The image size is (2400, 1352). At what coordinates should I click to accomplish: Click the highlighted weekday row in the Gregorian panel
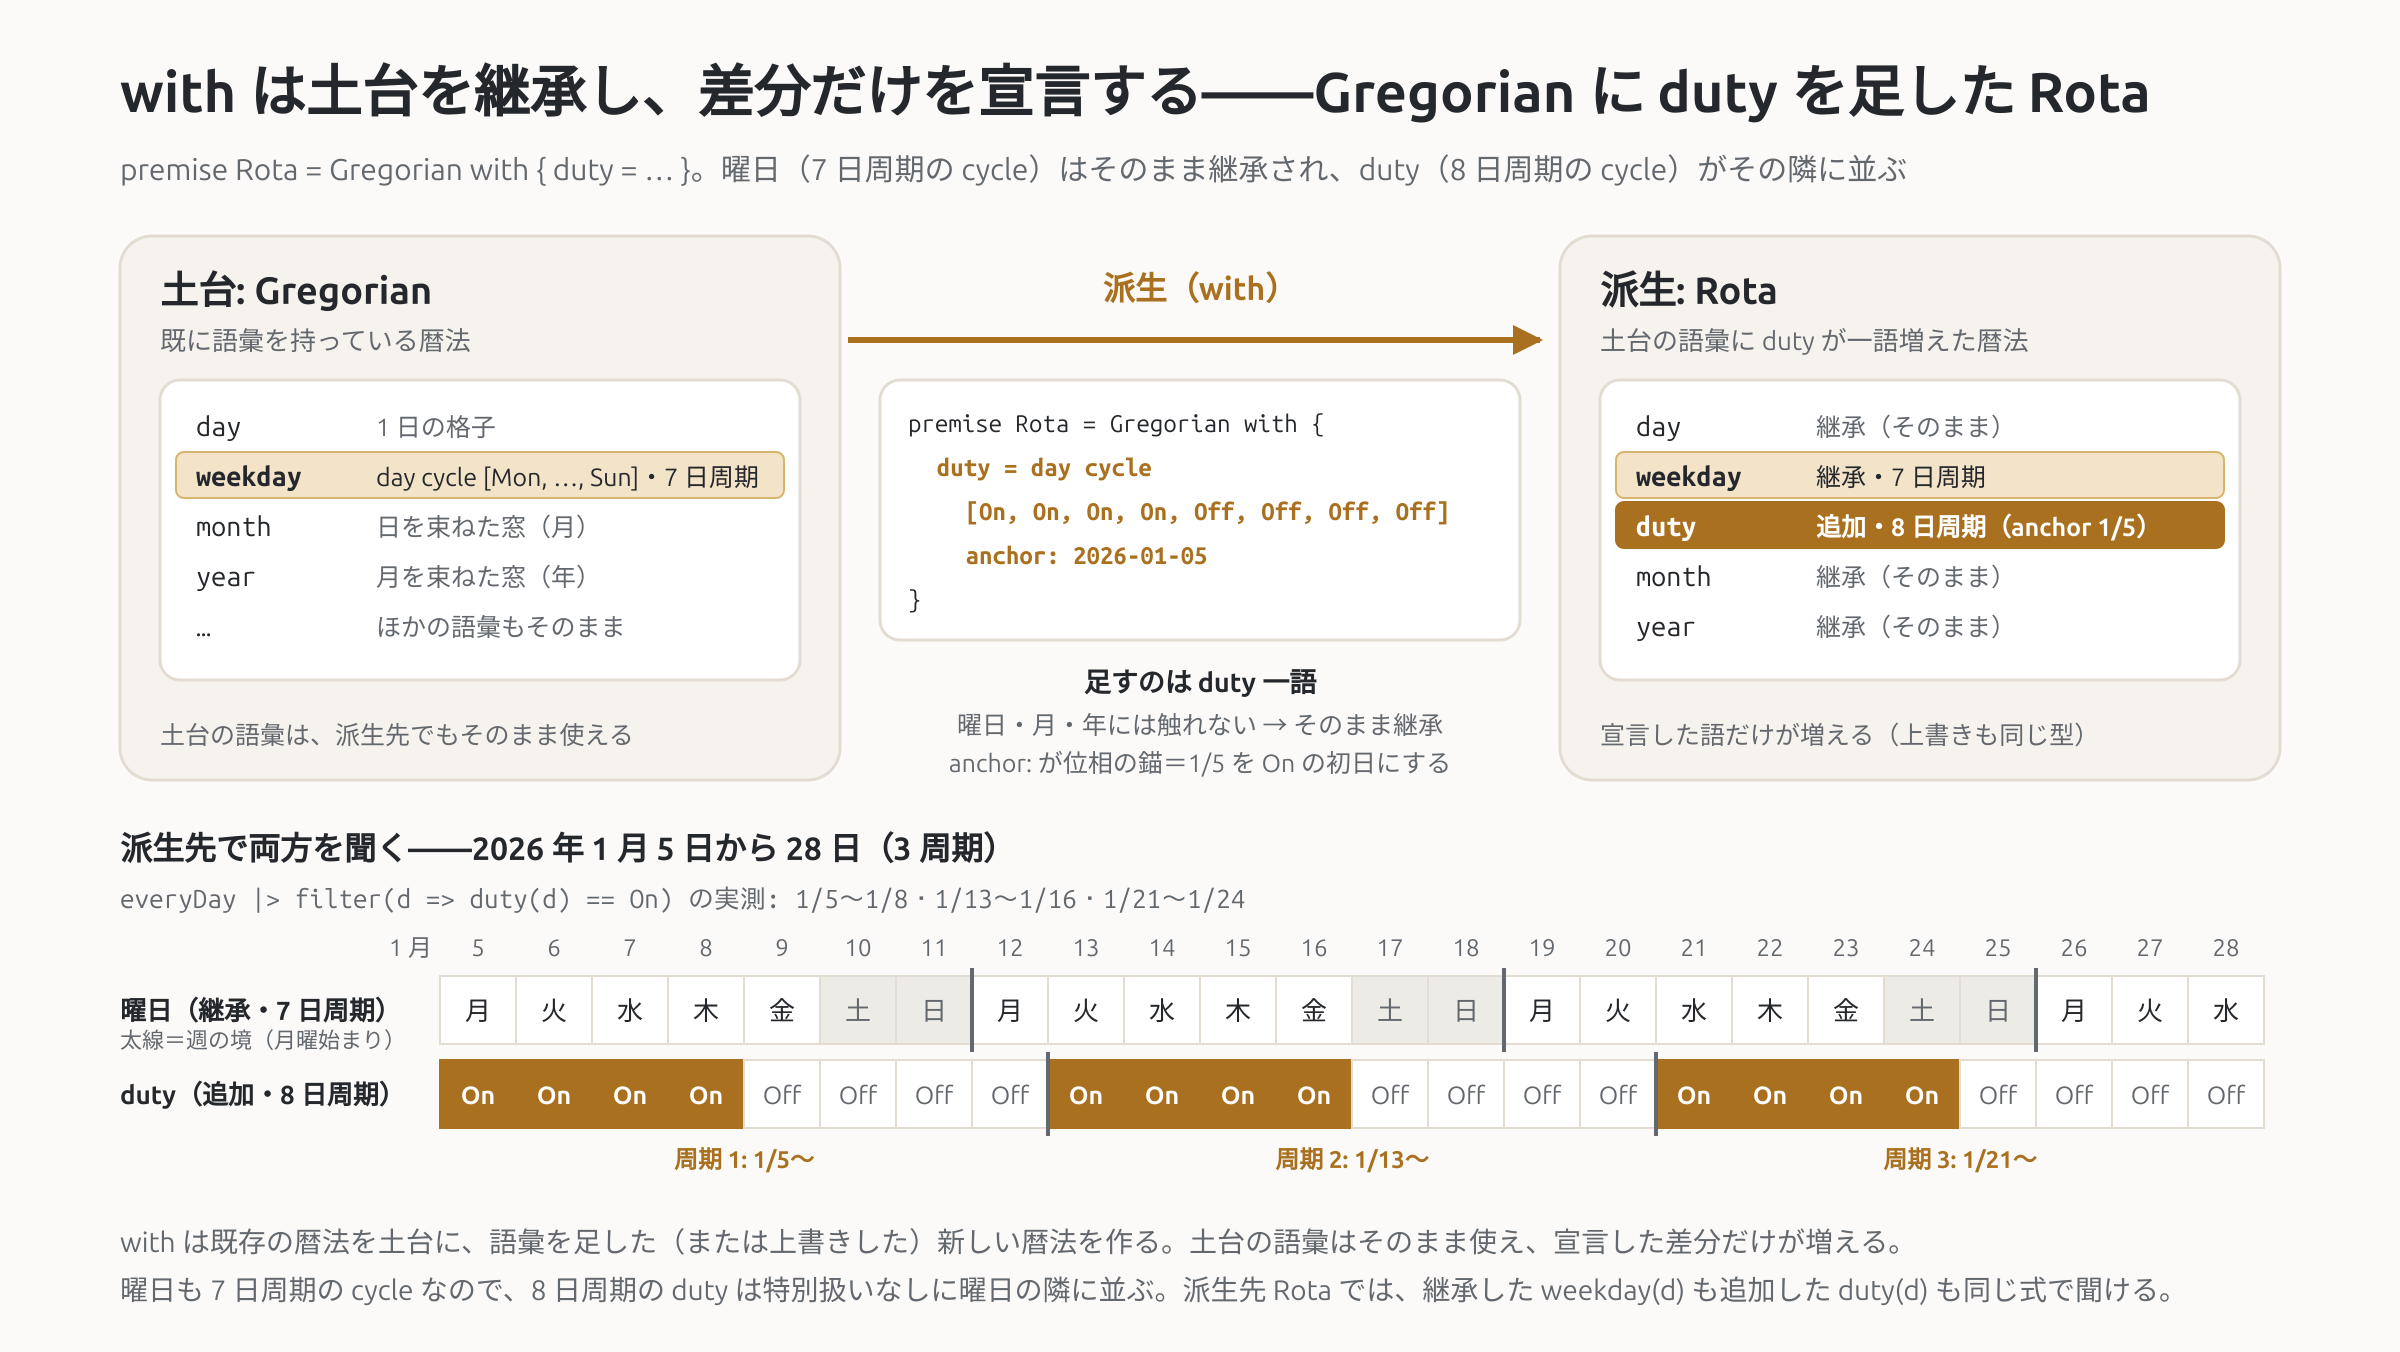pyautogui.click(x=480, y=476)
